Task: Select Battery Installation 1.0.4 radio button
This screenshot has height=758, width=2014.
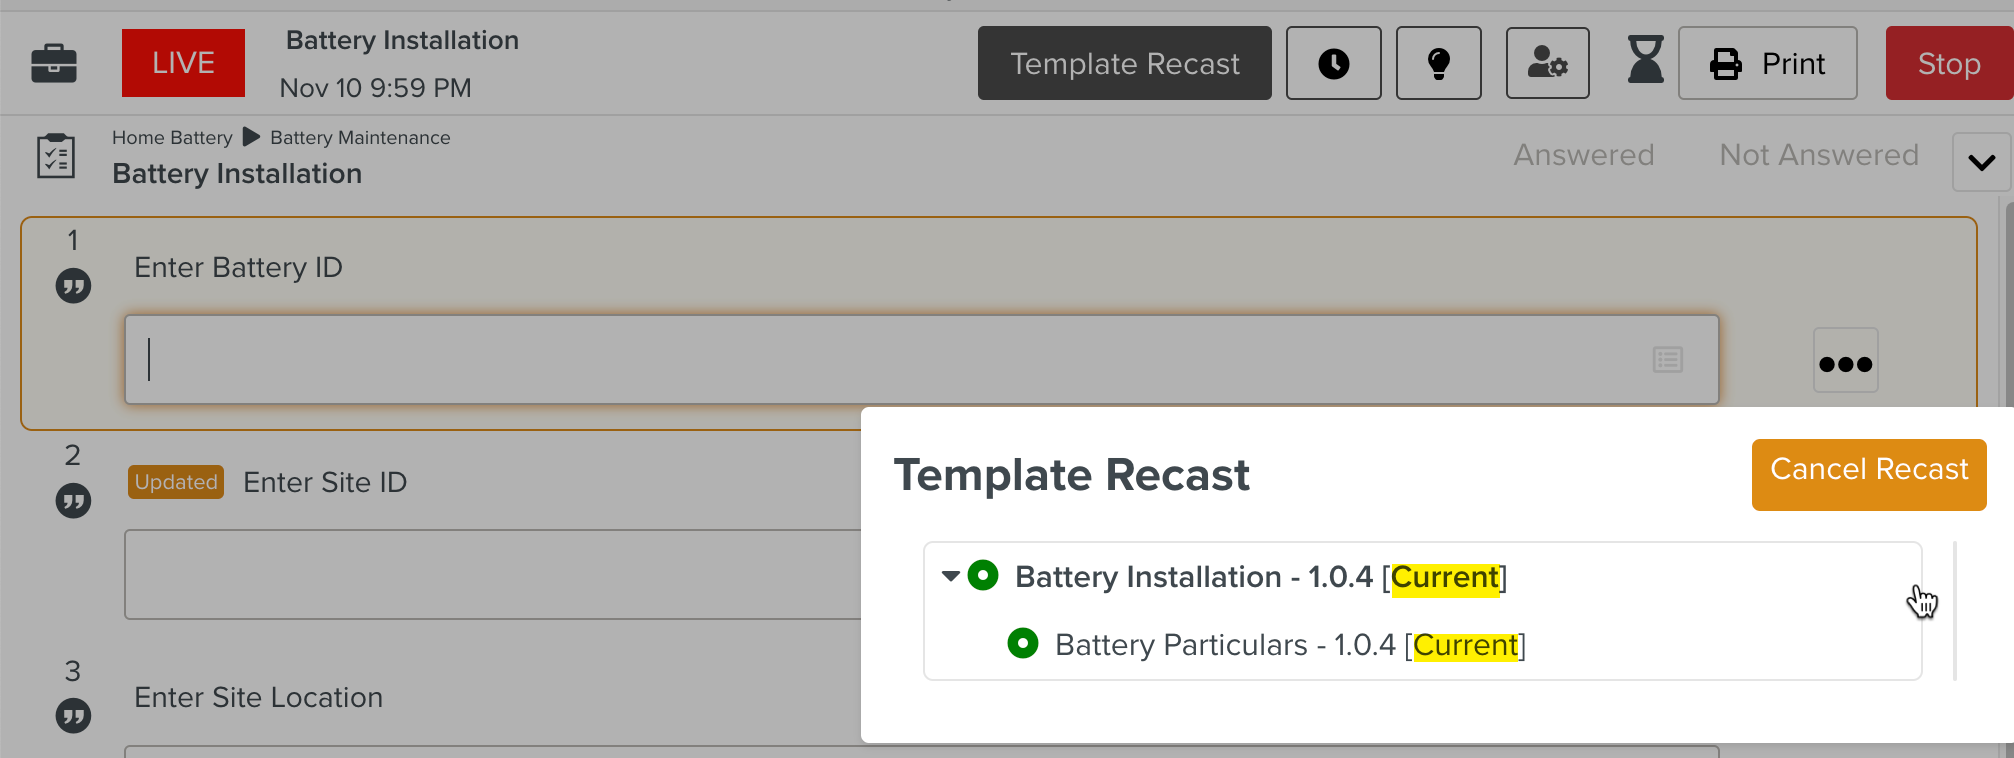Action: [983, 576]
